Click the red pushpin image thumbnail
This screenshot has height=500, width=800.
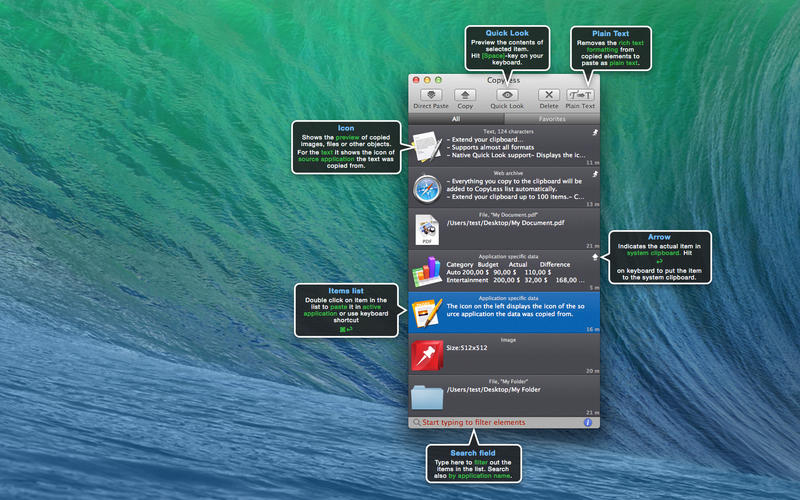click(x=427, y=354)
